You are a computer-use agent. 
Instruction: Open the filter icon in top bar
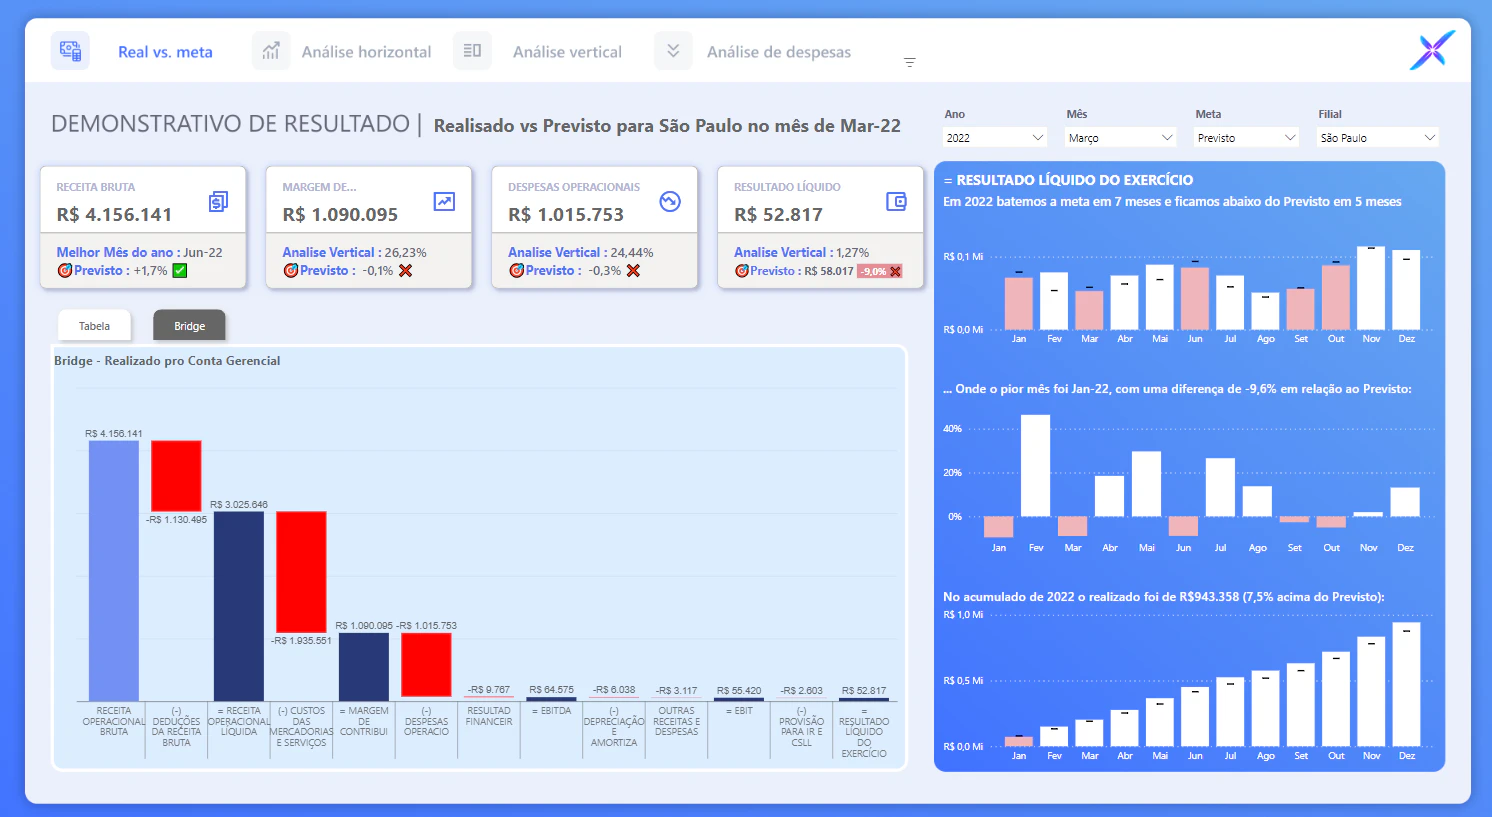[x=909, y=62]
